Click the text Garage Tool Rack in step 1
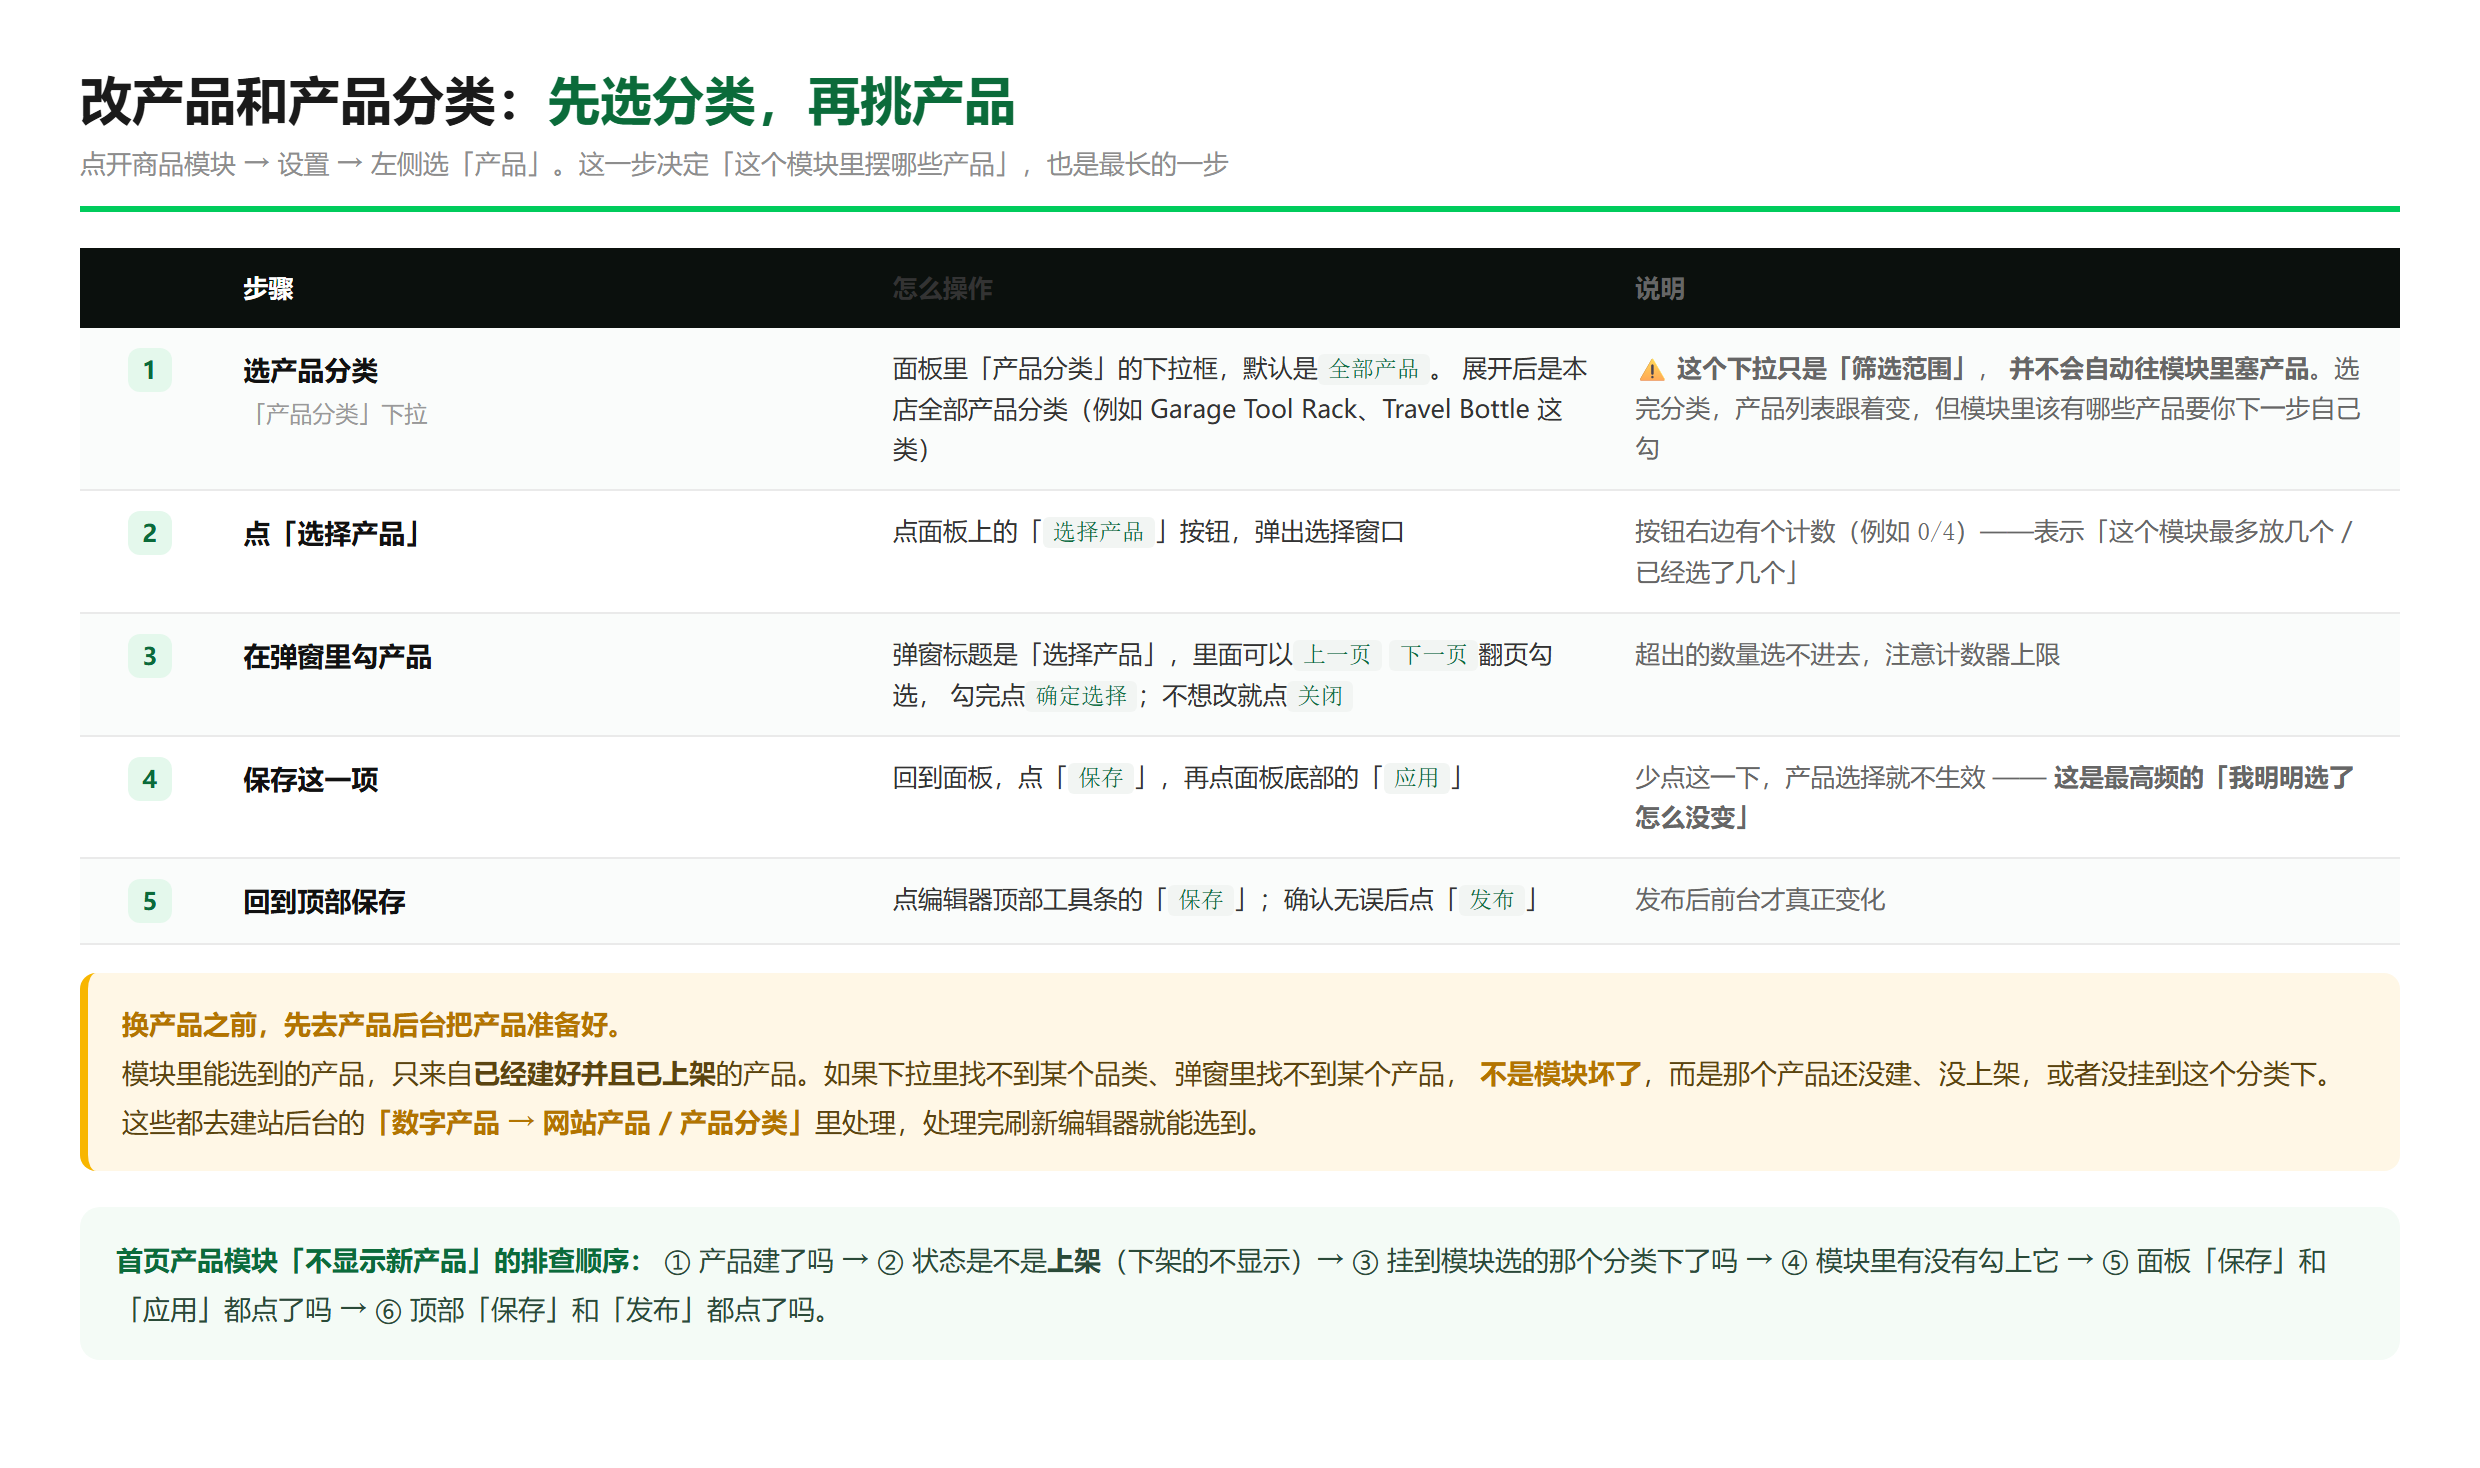The height and width of the screenshot is (1468, 2480). (1253, 409)
